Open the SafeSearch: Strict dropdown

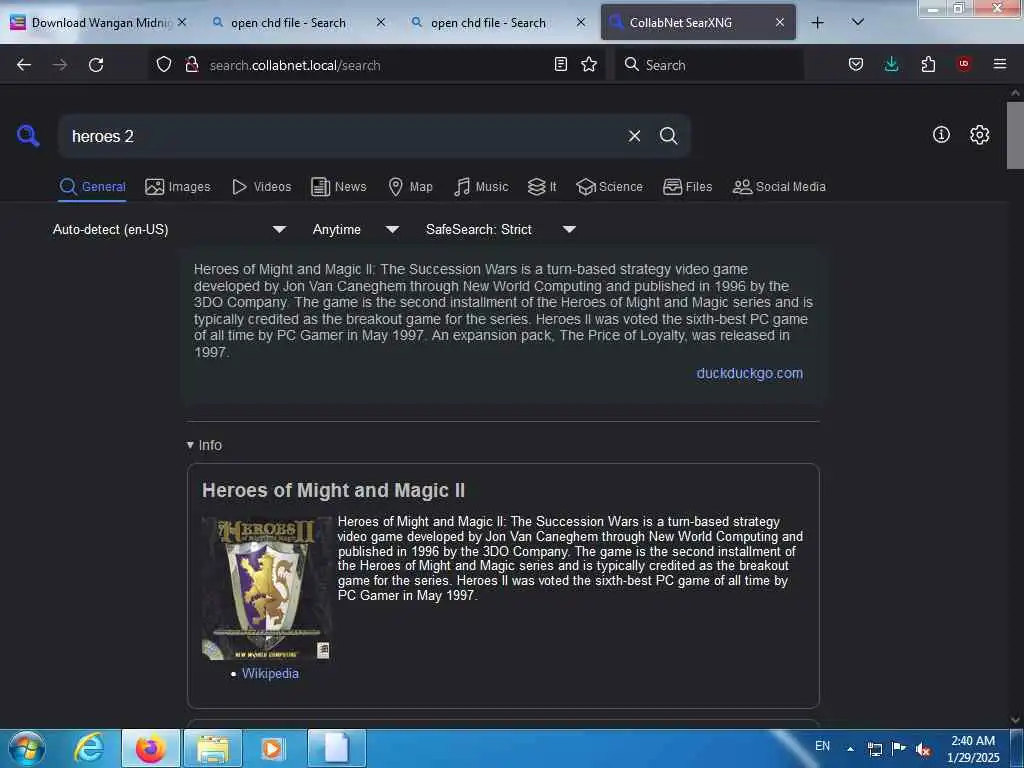tap(500, 229)
